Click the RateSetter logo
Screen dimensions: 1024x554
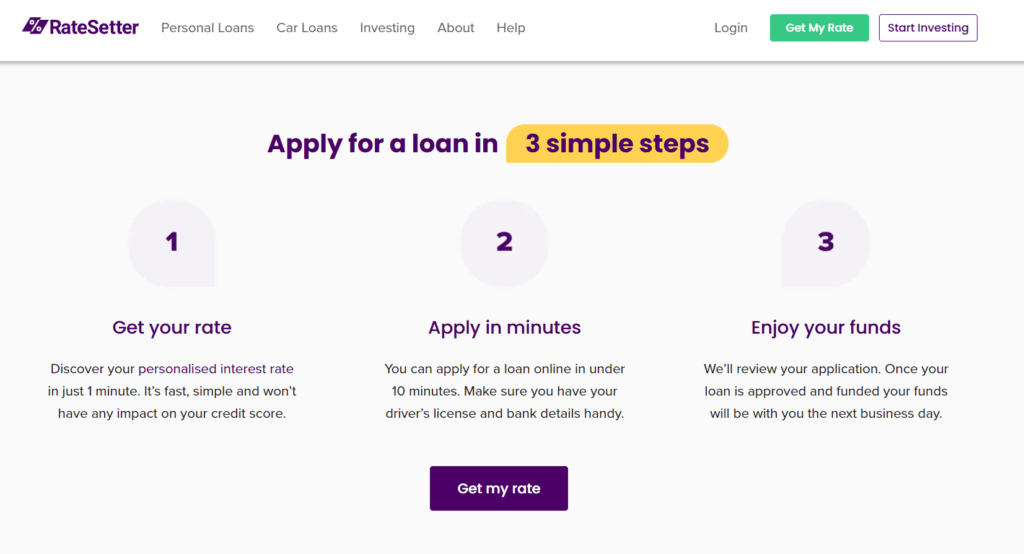[x=81, y=27]
